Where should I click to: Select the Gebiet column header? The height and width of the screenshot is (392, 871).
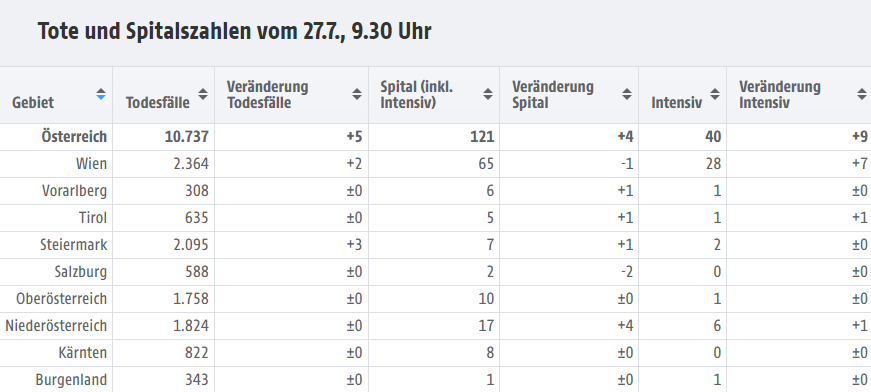click(33, 102)
